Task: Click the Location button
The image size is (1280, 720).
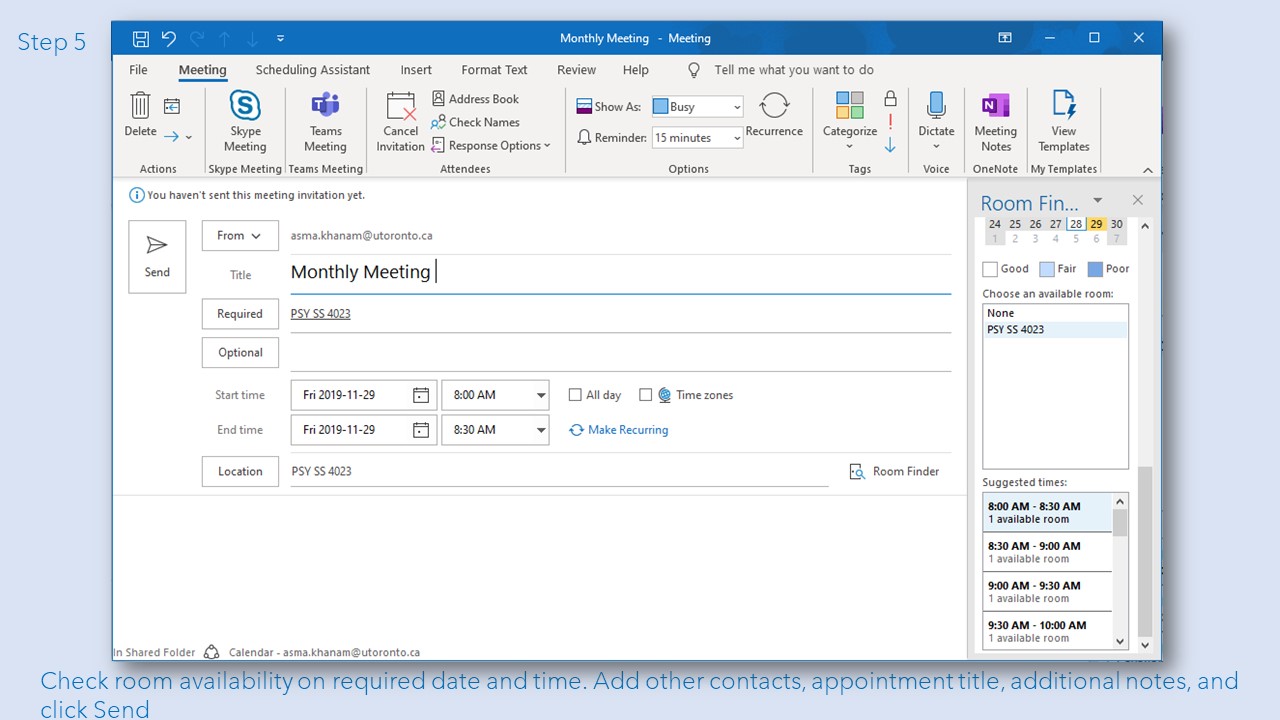Action: 240,472
